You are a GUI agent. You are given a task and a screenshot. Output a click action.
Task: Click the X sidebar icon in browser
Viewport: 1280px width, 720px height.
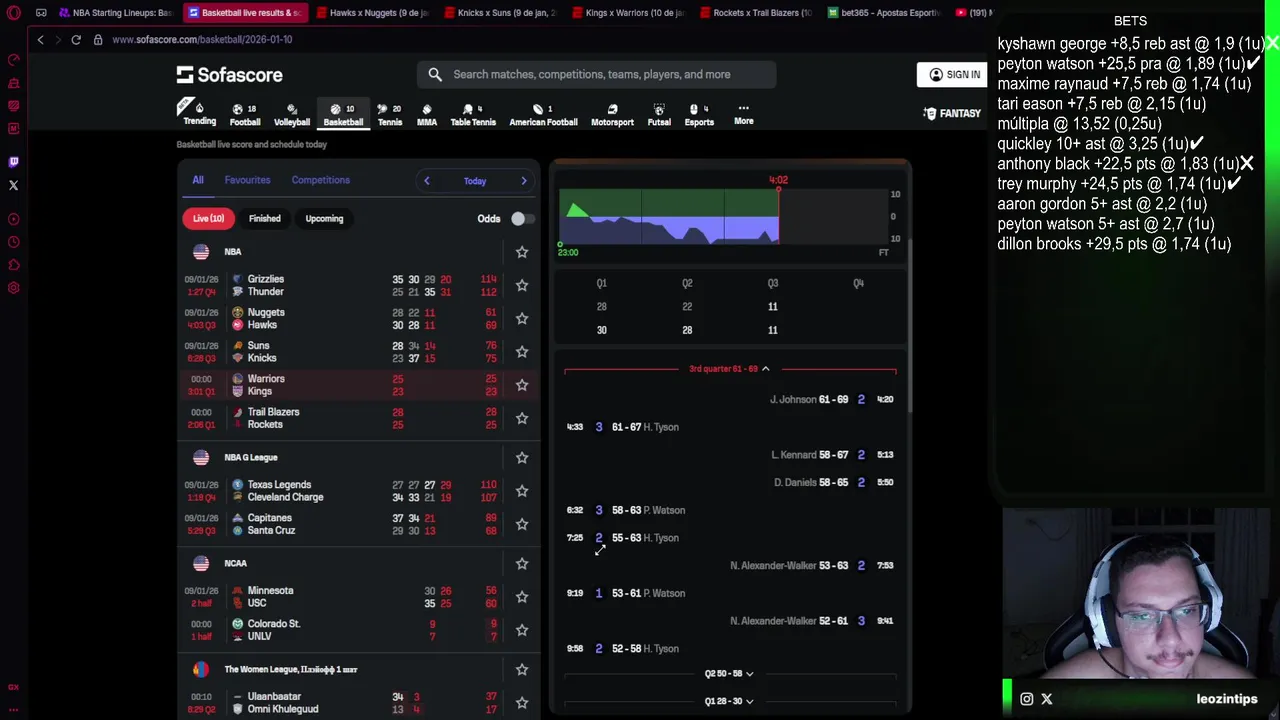coord(13,185)
